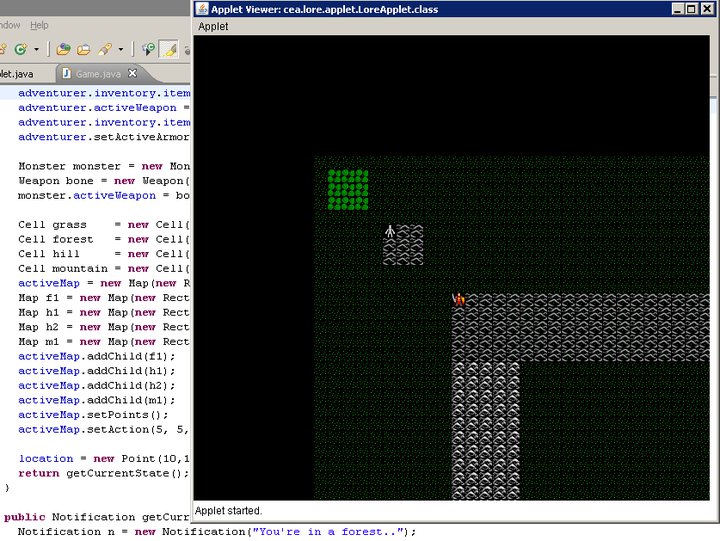This screenshot has width=720, height=541.
Task: Click the 'adventurer.setActiveArmor' code line
Action: pos(104,137)
